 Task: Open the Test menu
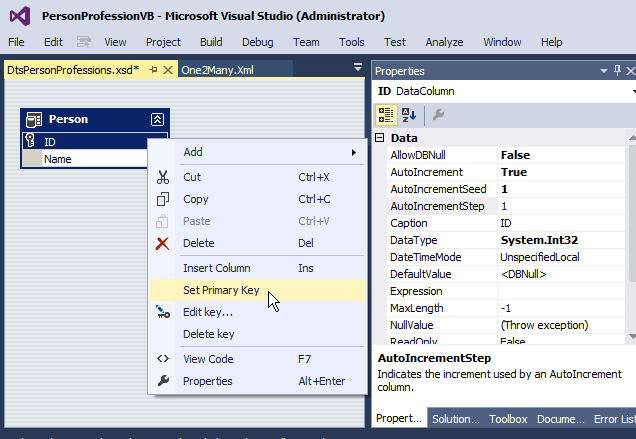pos(395,42)
